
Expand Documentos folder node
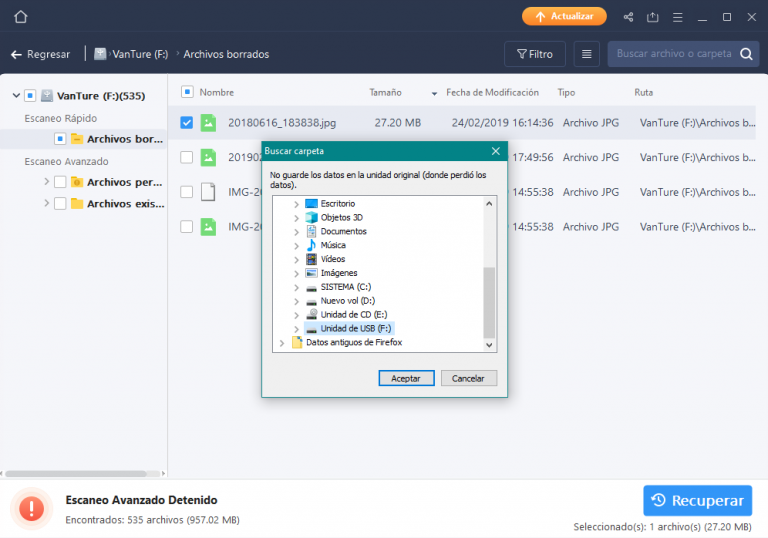tap(296, 232)
